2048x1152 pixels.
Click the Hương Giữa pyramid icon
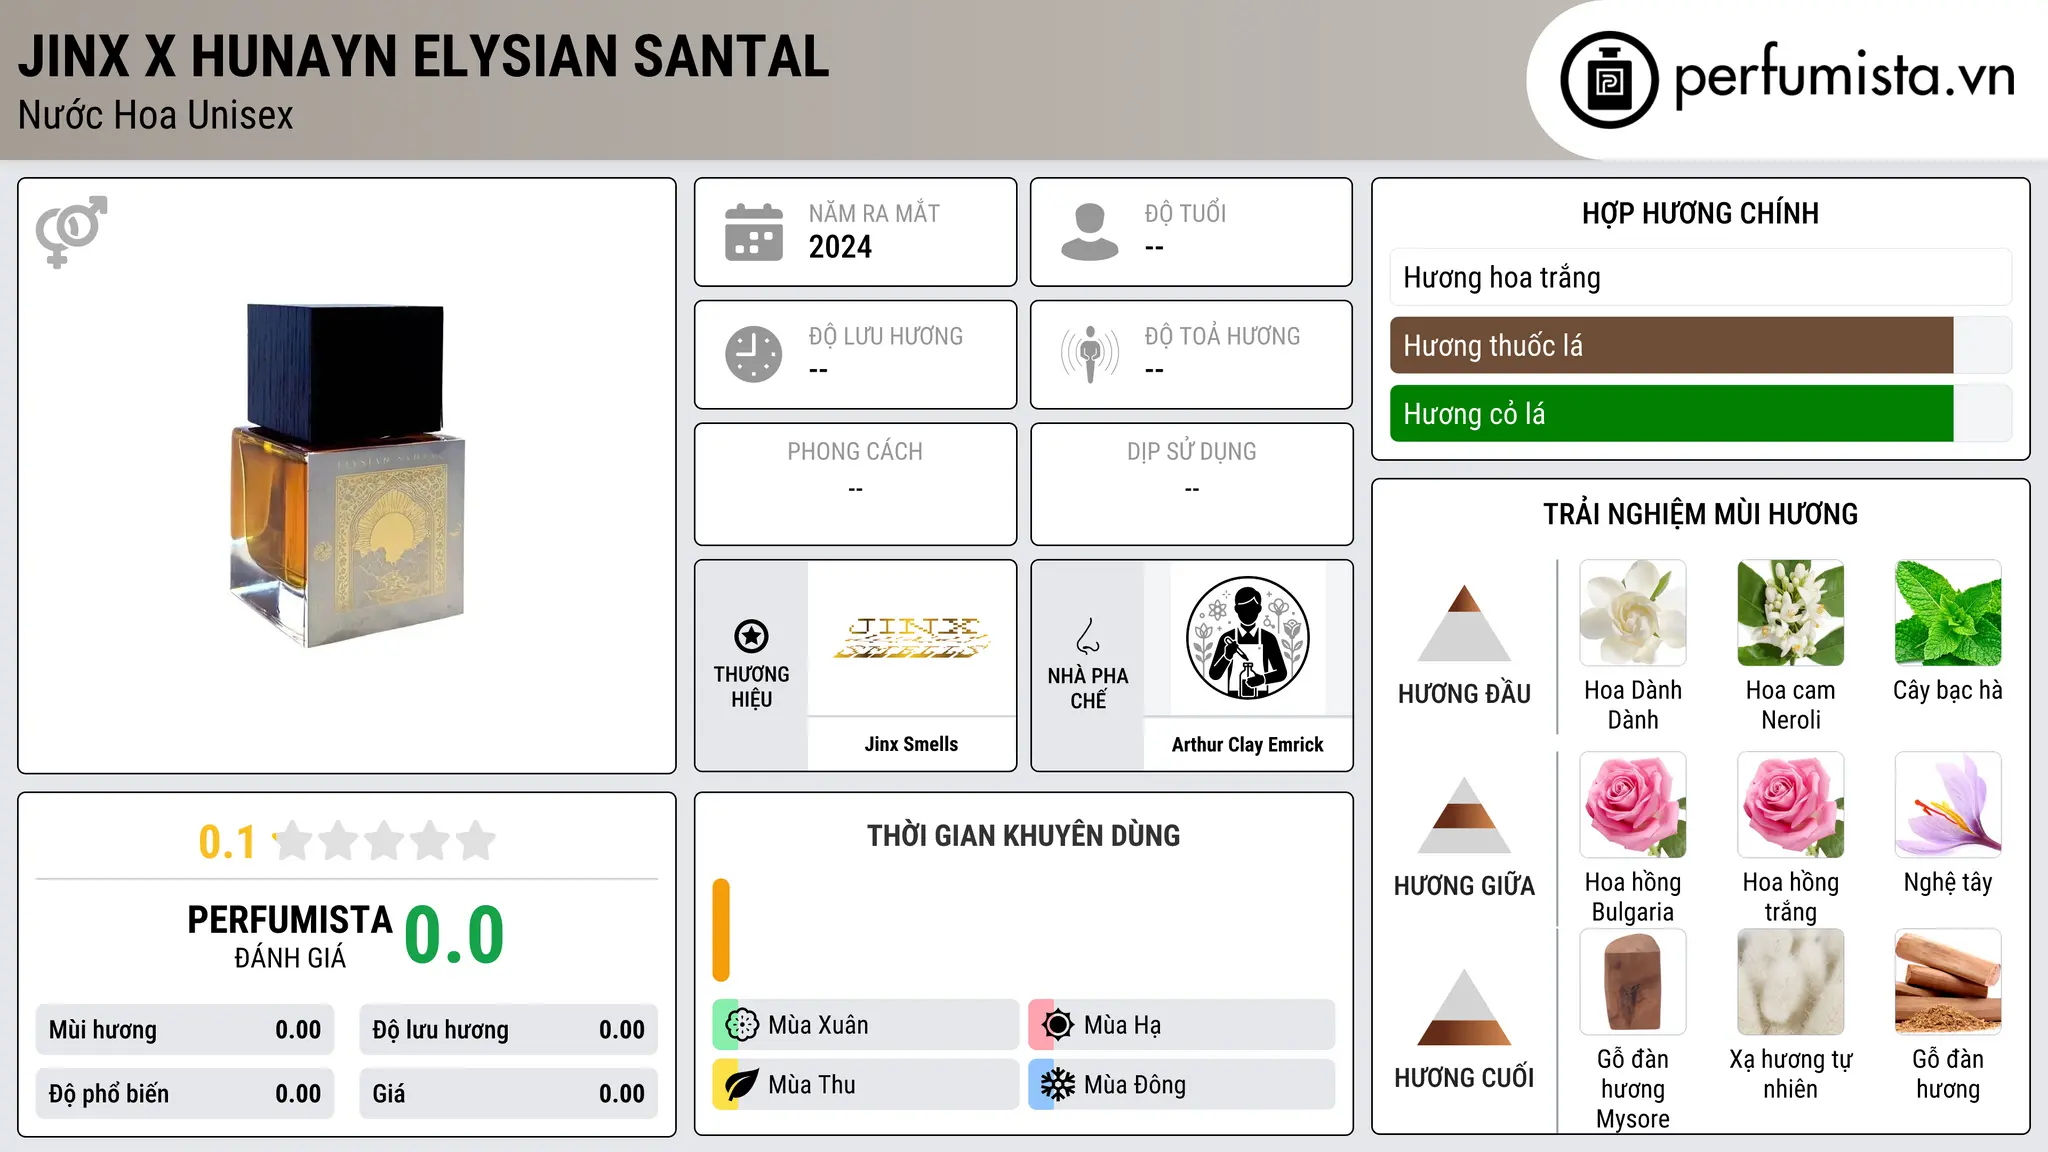(1464, 815)
